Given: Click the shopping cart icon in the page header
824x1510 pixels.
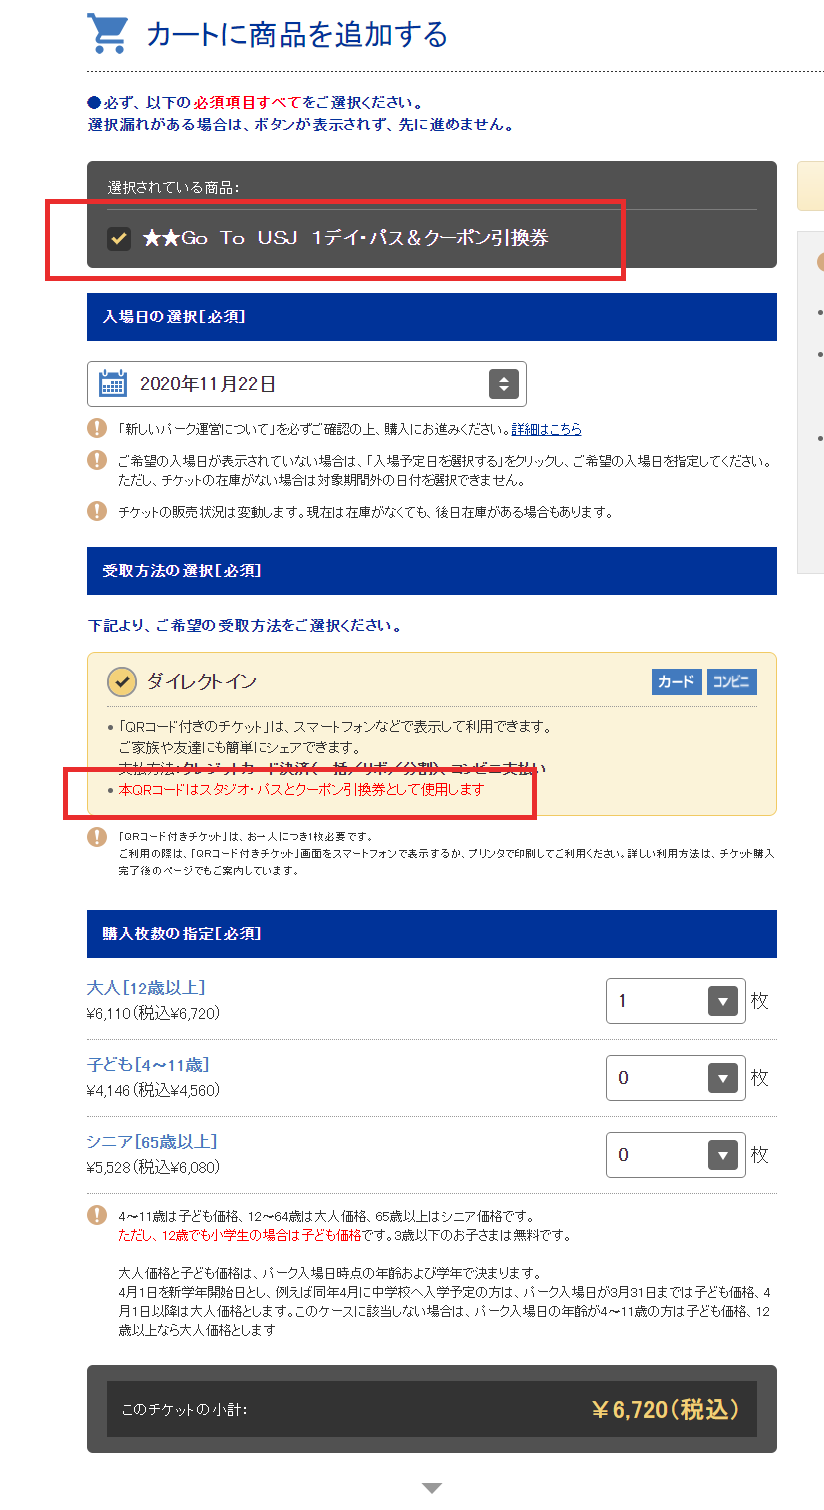Looking at the screenshot, I should [106, 32].
